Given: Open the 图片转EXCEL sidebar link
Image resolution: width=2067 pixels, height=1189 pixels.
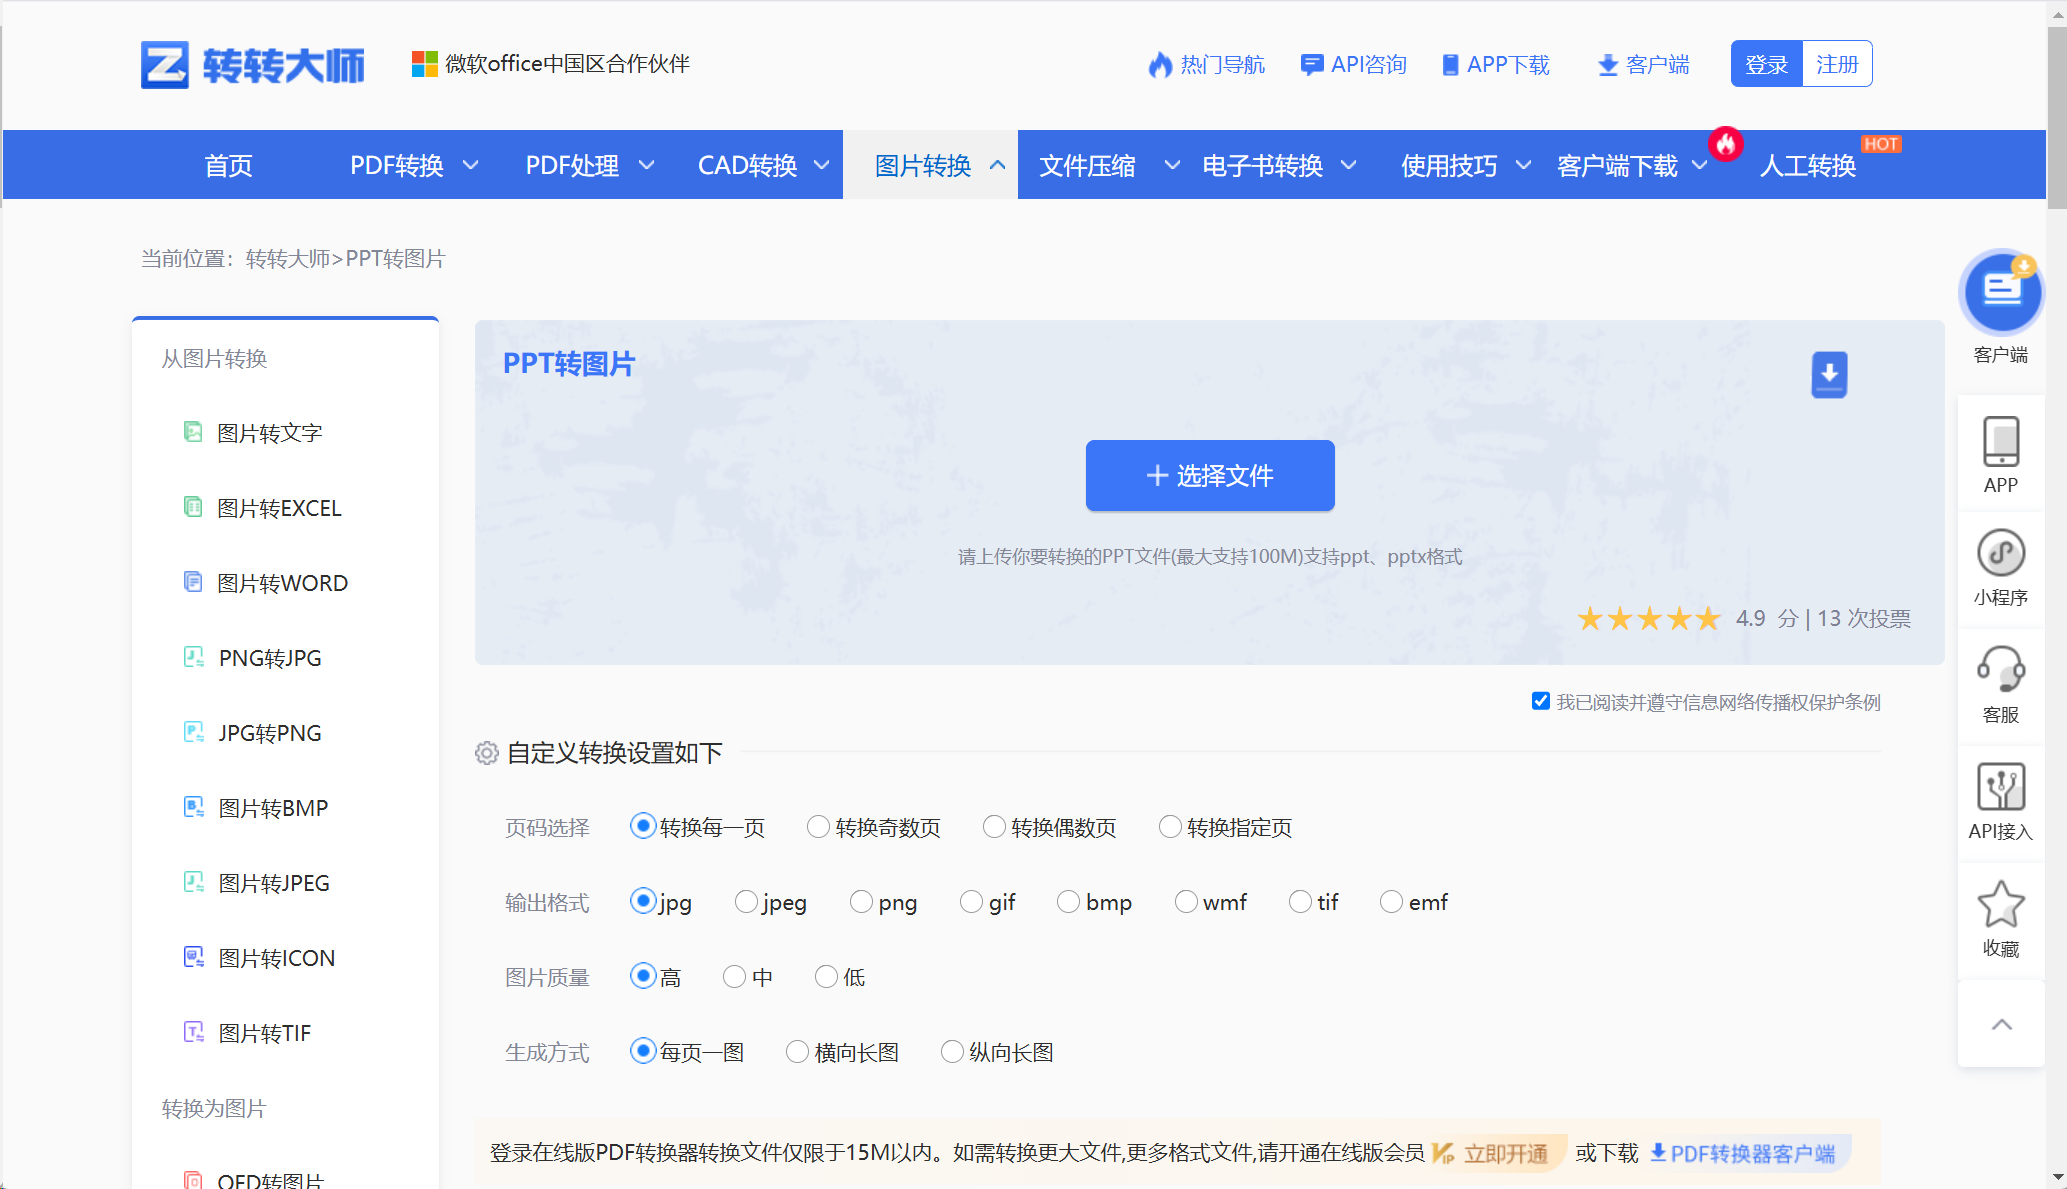Looking at the screenshot, I should [x=279, y=508].
